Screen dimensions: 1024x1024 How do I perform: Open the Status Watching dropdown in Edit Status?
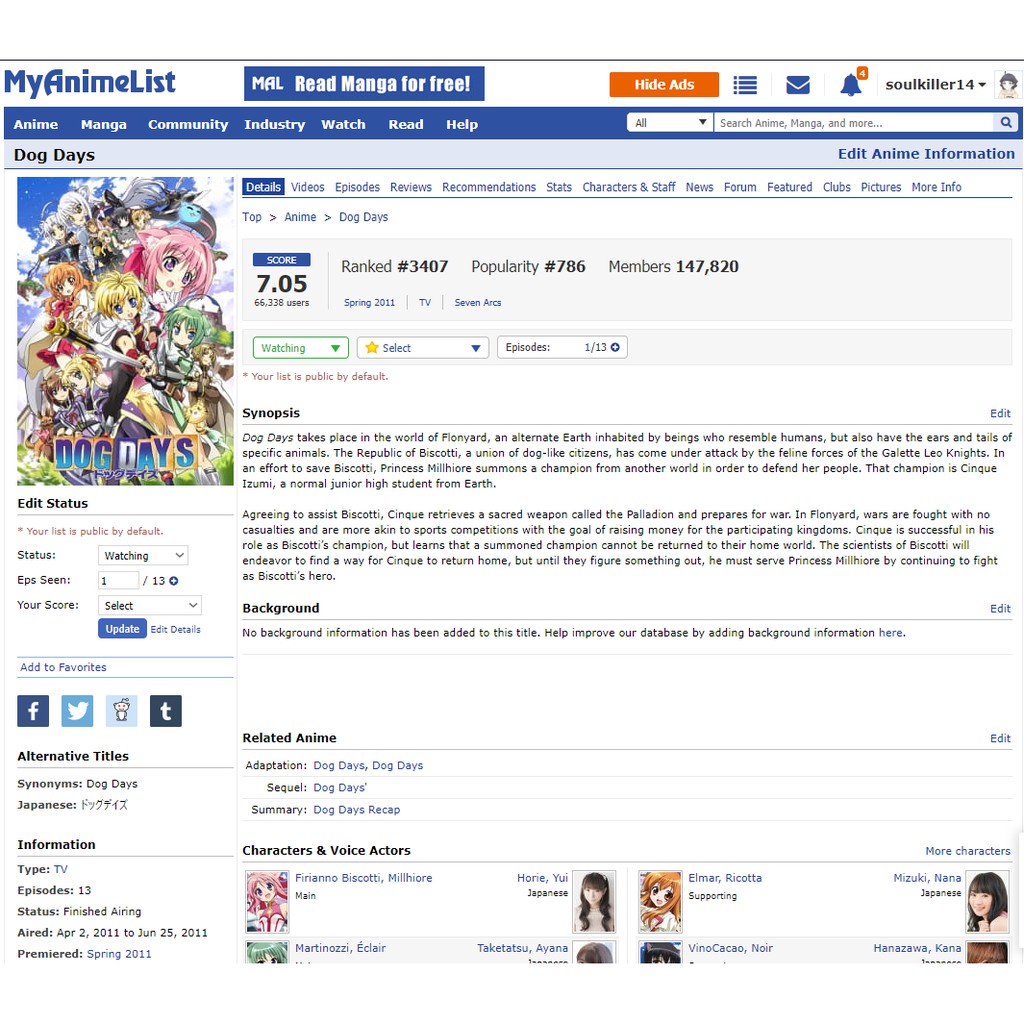point(143,556)
